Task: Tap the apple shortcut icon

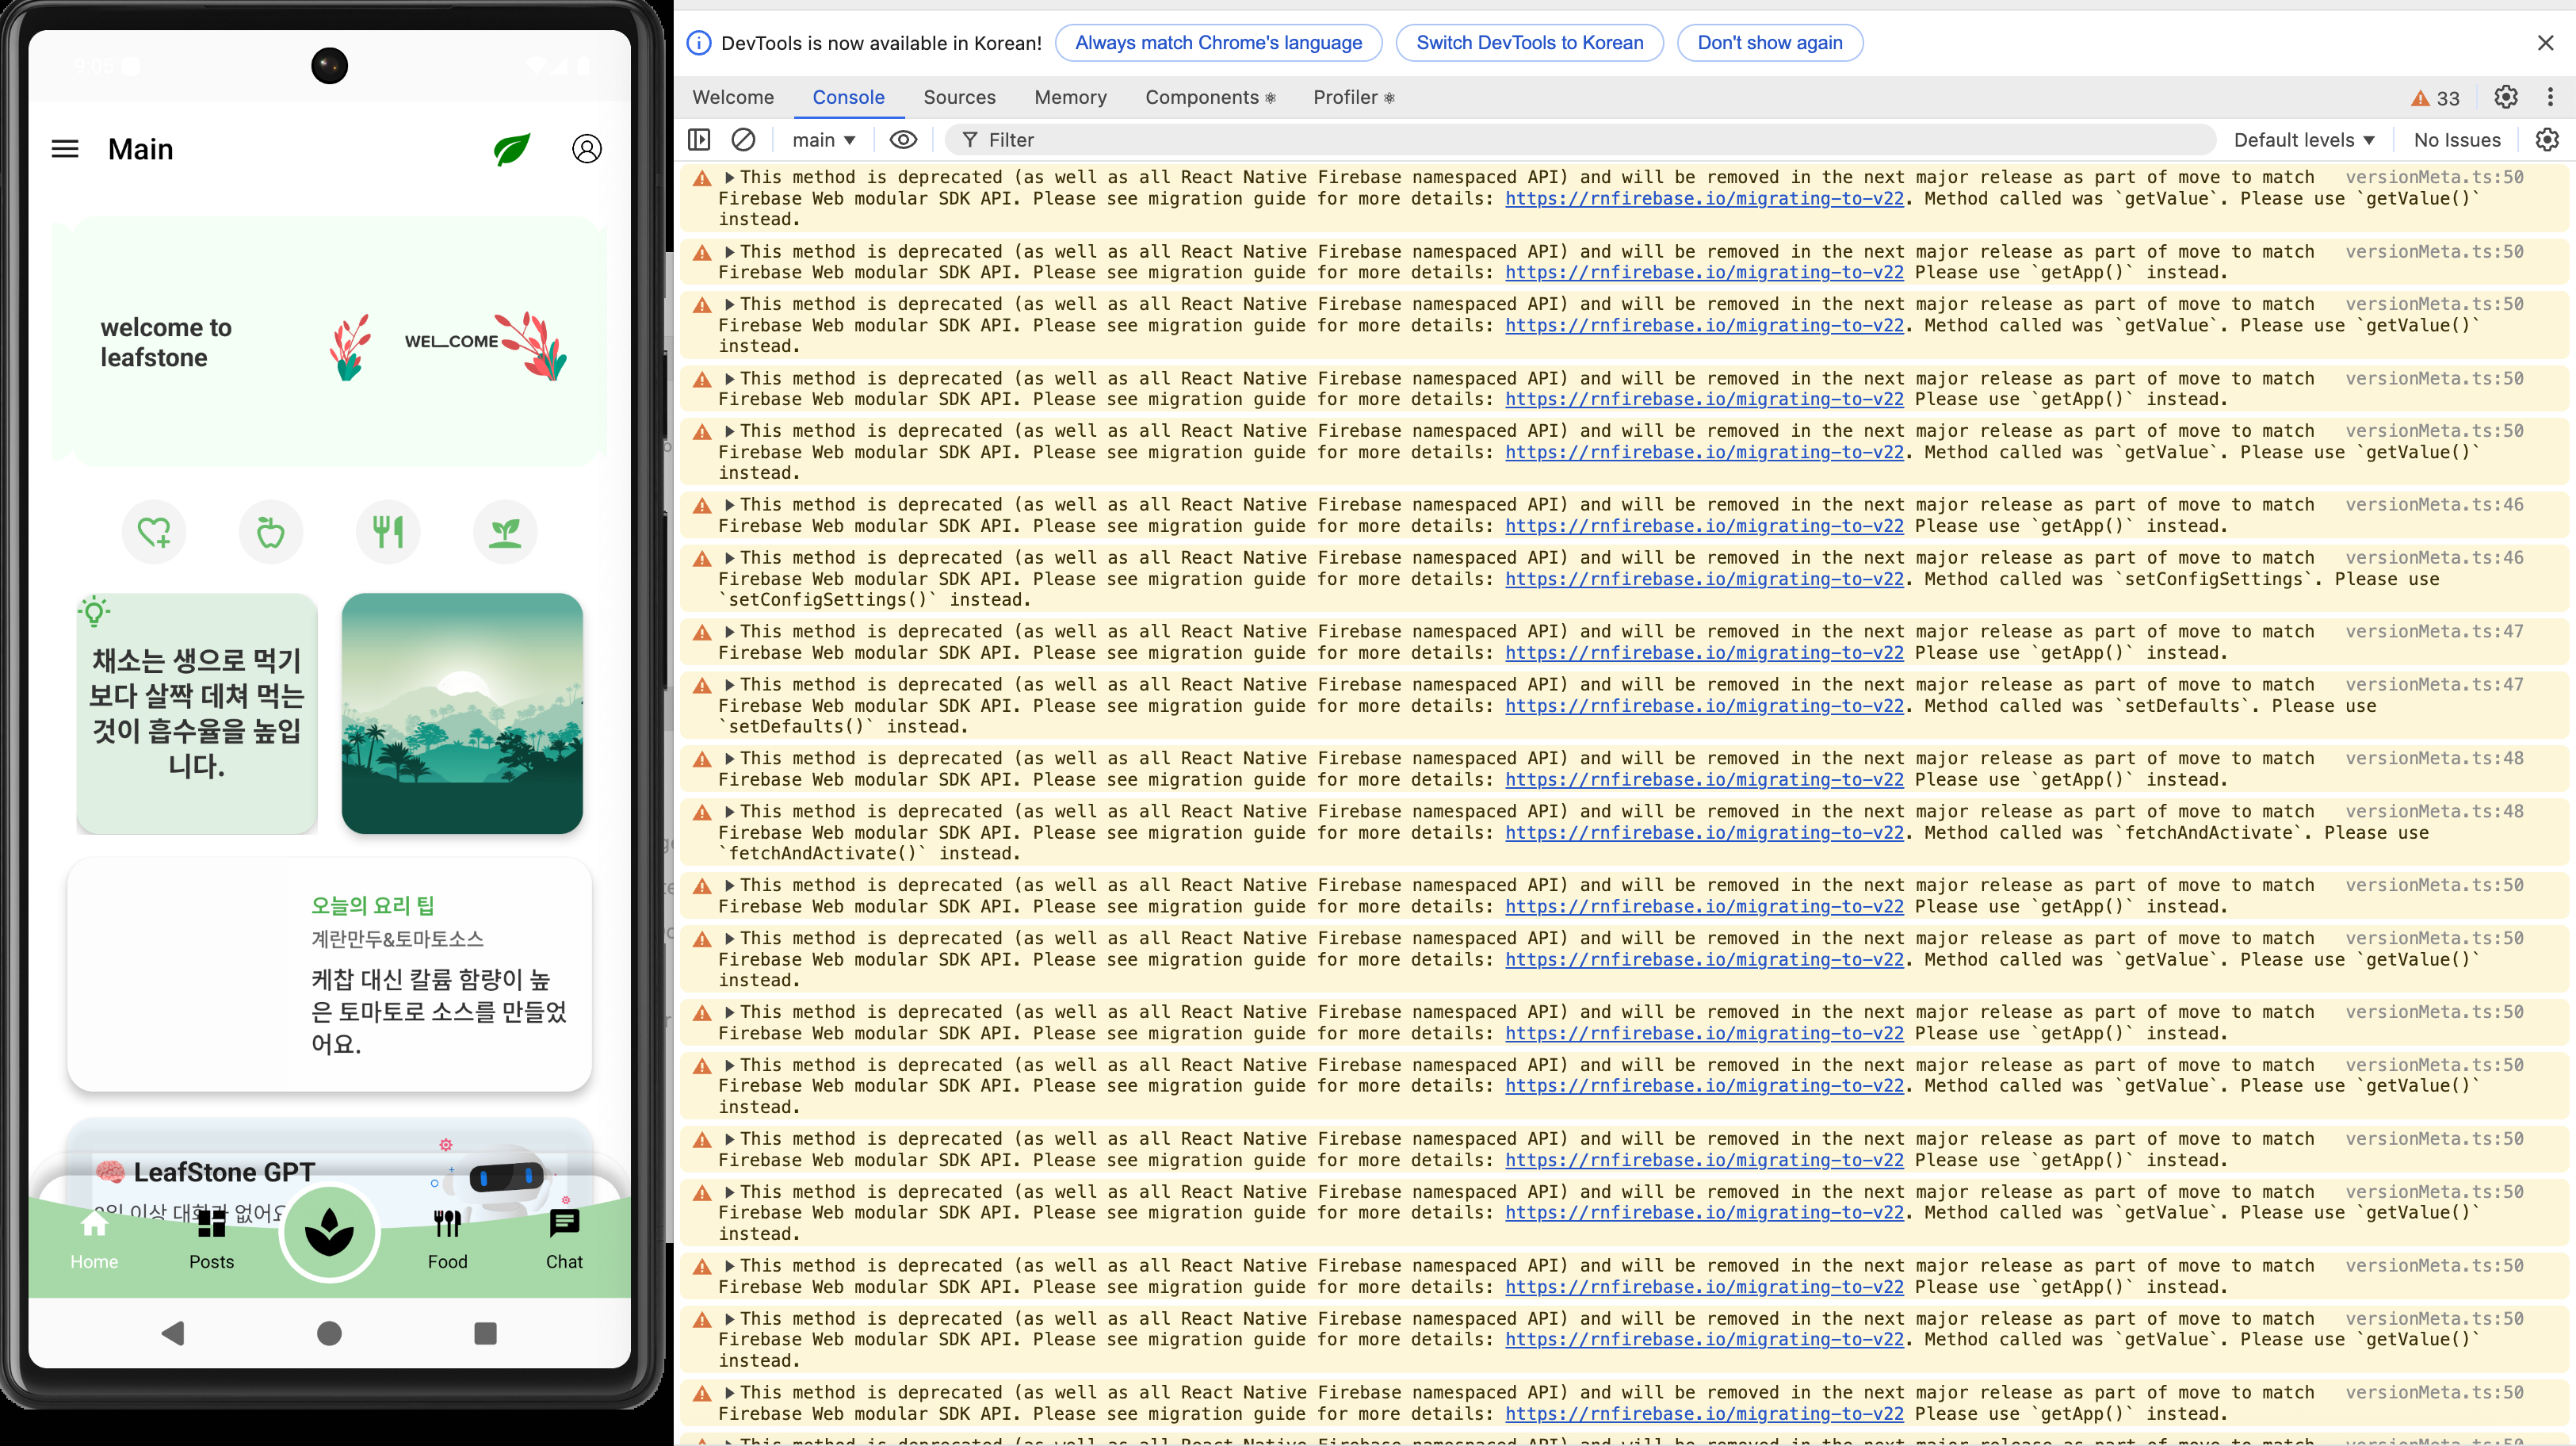Action: (271, 531)
